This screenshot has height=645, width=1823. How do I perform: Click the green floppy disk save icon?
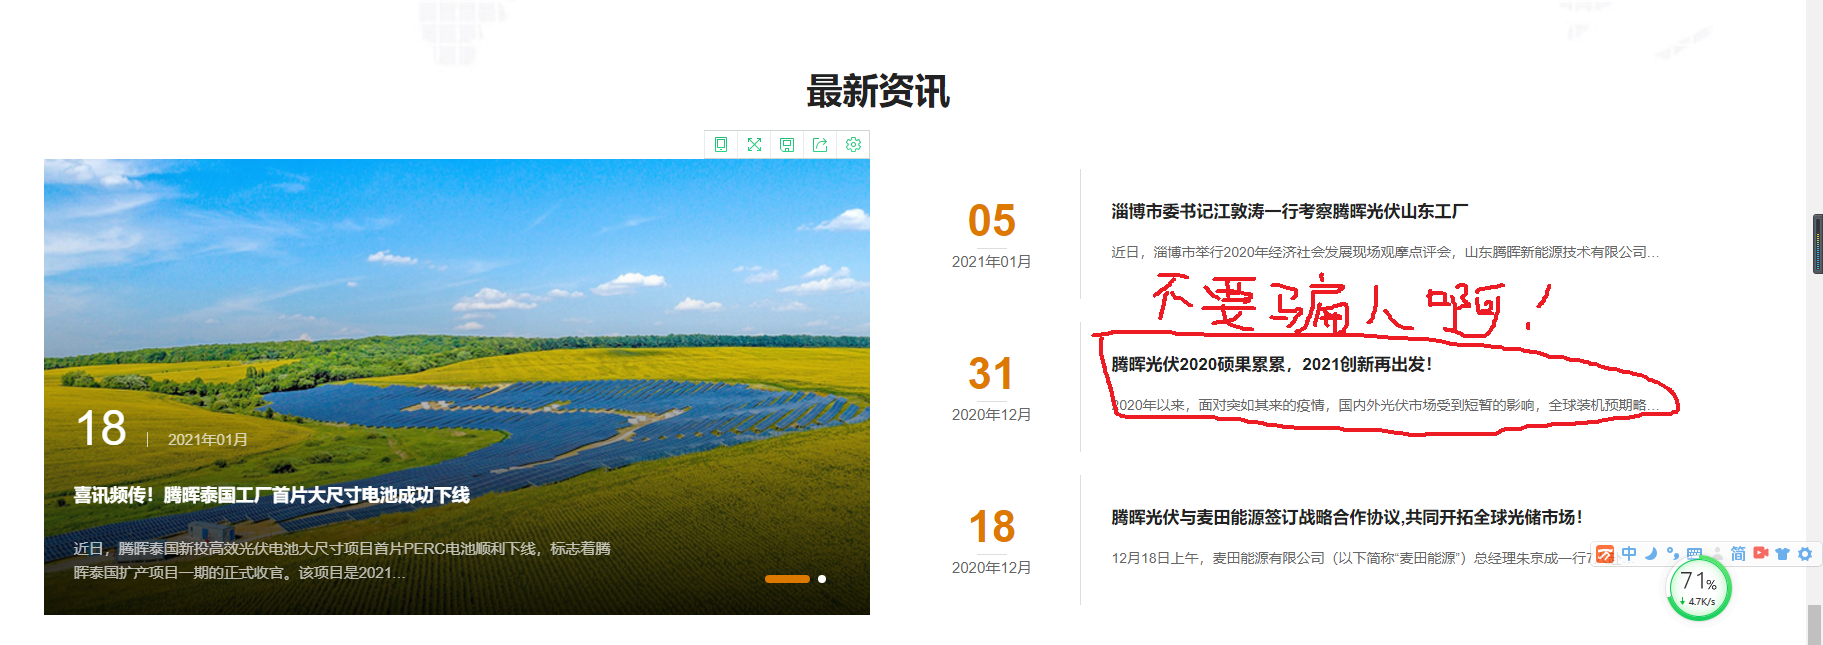point(787,145)
